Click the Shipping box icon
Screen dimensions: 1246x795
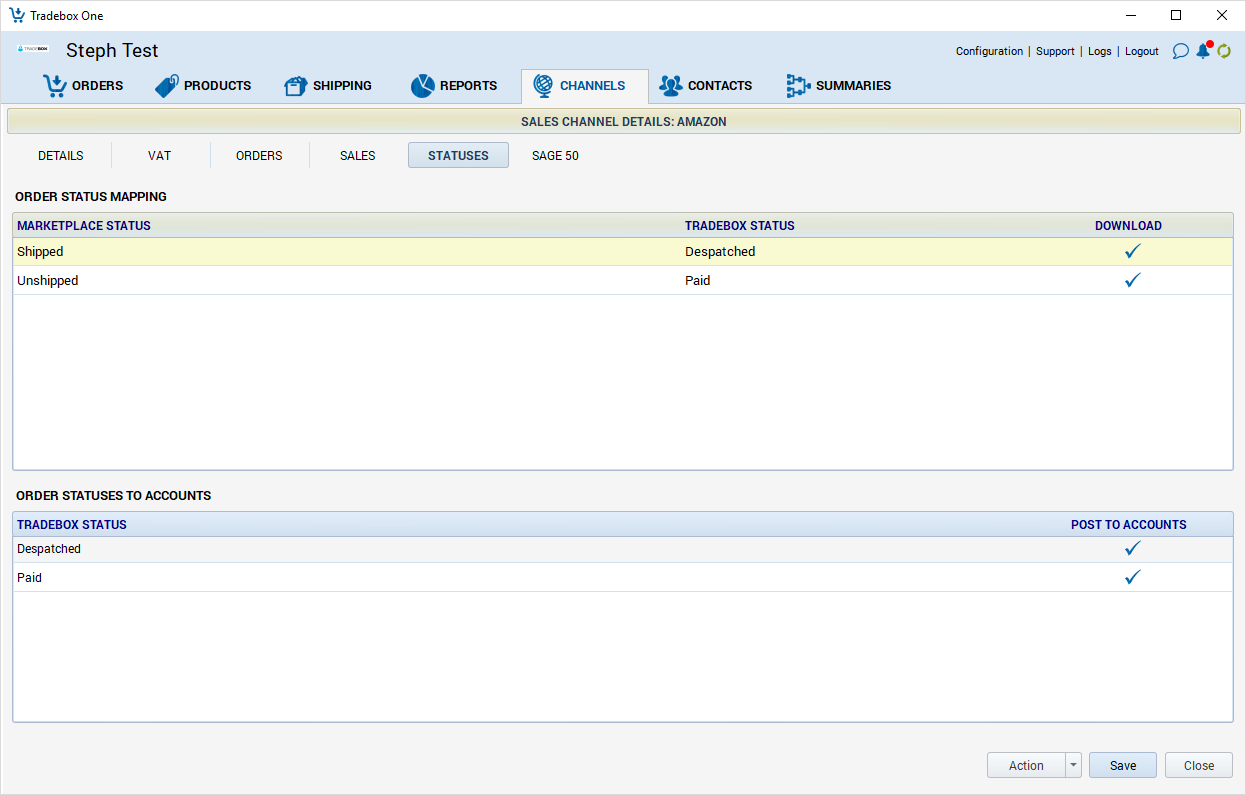(x=295, y=86)
